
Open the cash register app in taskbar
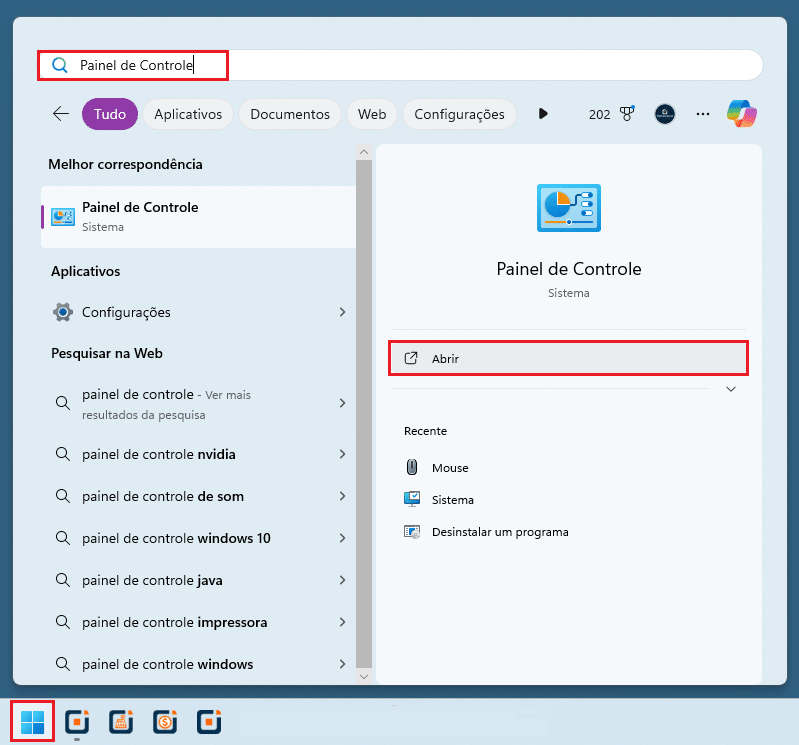(x=121, y=721)
